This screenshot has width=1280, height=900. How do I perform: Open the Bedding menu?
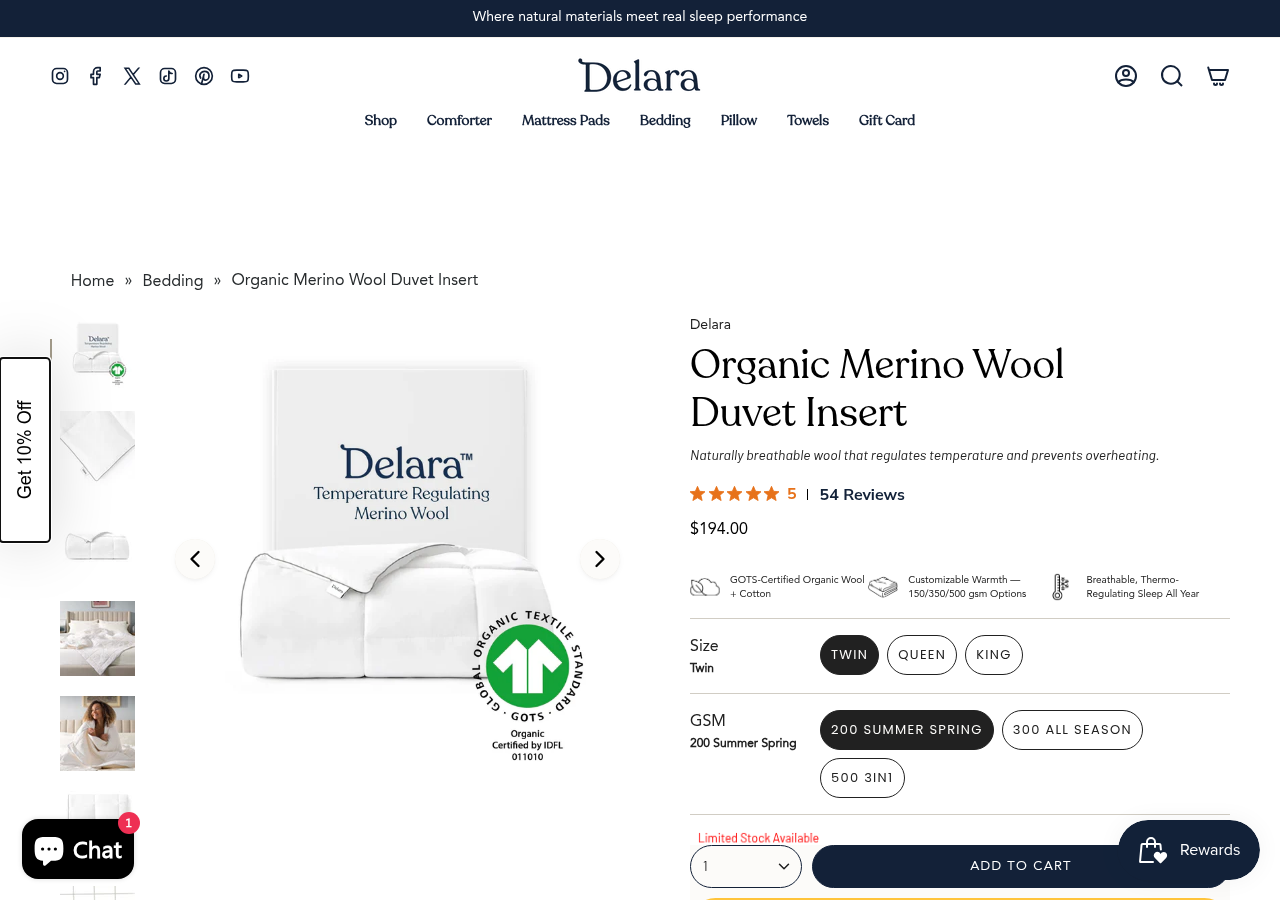(x=665, y=121)
